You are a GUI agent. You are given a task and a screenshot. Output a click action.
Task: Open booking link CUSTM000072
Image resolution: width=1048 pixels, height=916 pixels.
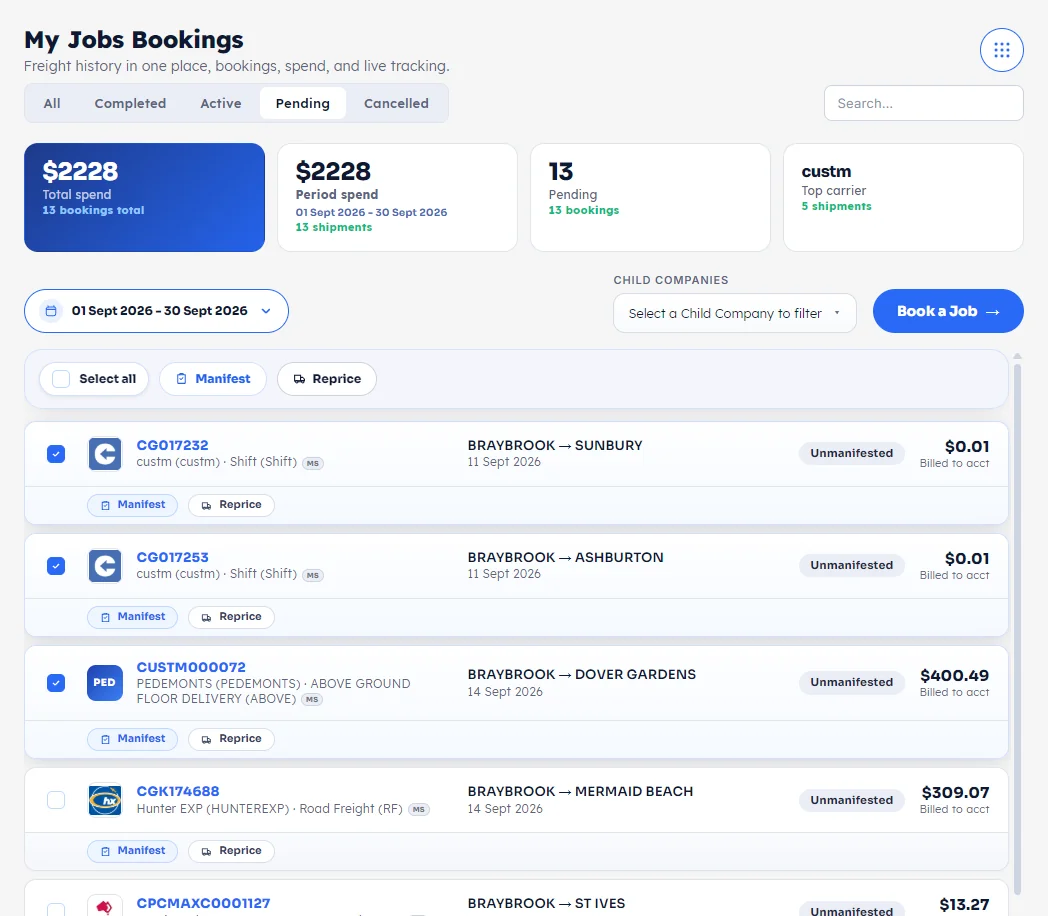pyautogui.click(x=191, y=667)
